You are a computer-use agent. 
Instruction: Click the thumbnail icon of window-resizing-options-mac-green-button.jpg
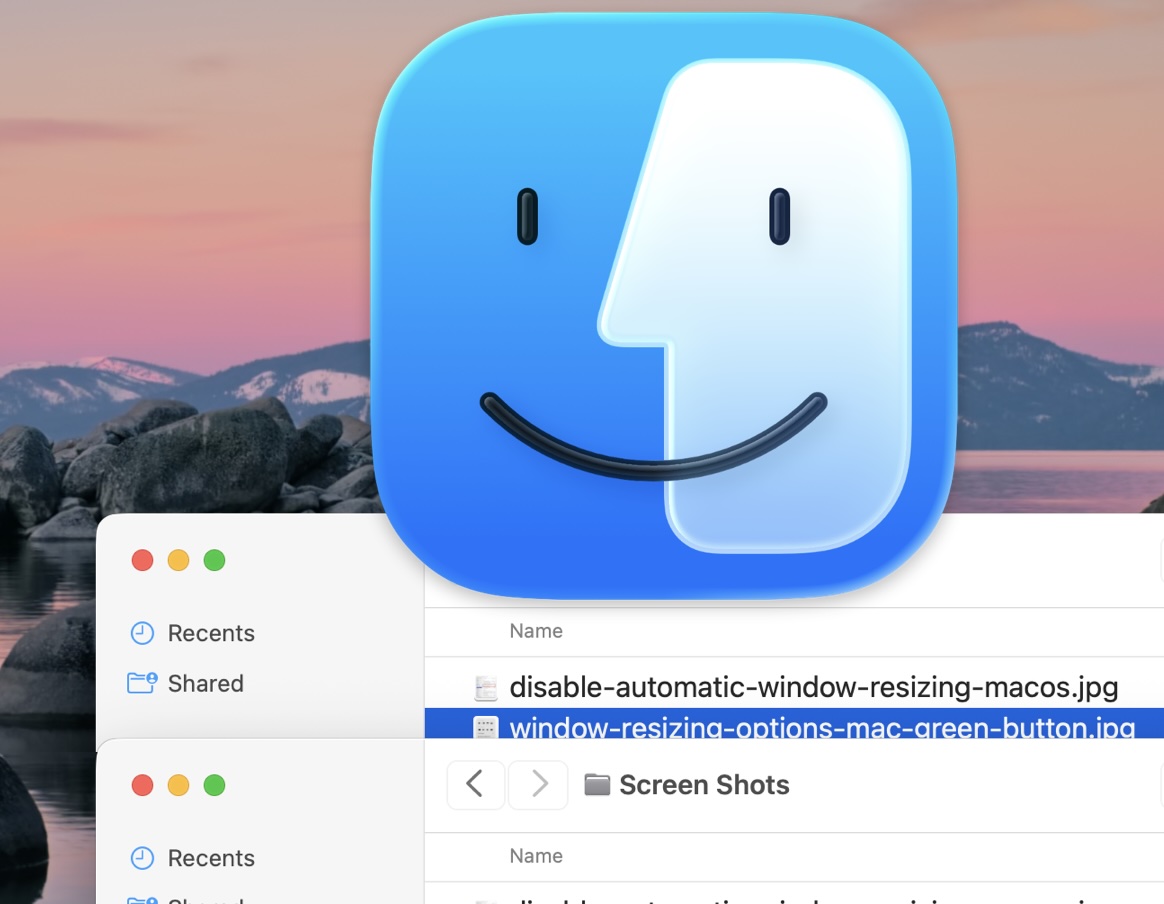point(487,729)
